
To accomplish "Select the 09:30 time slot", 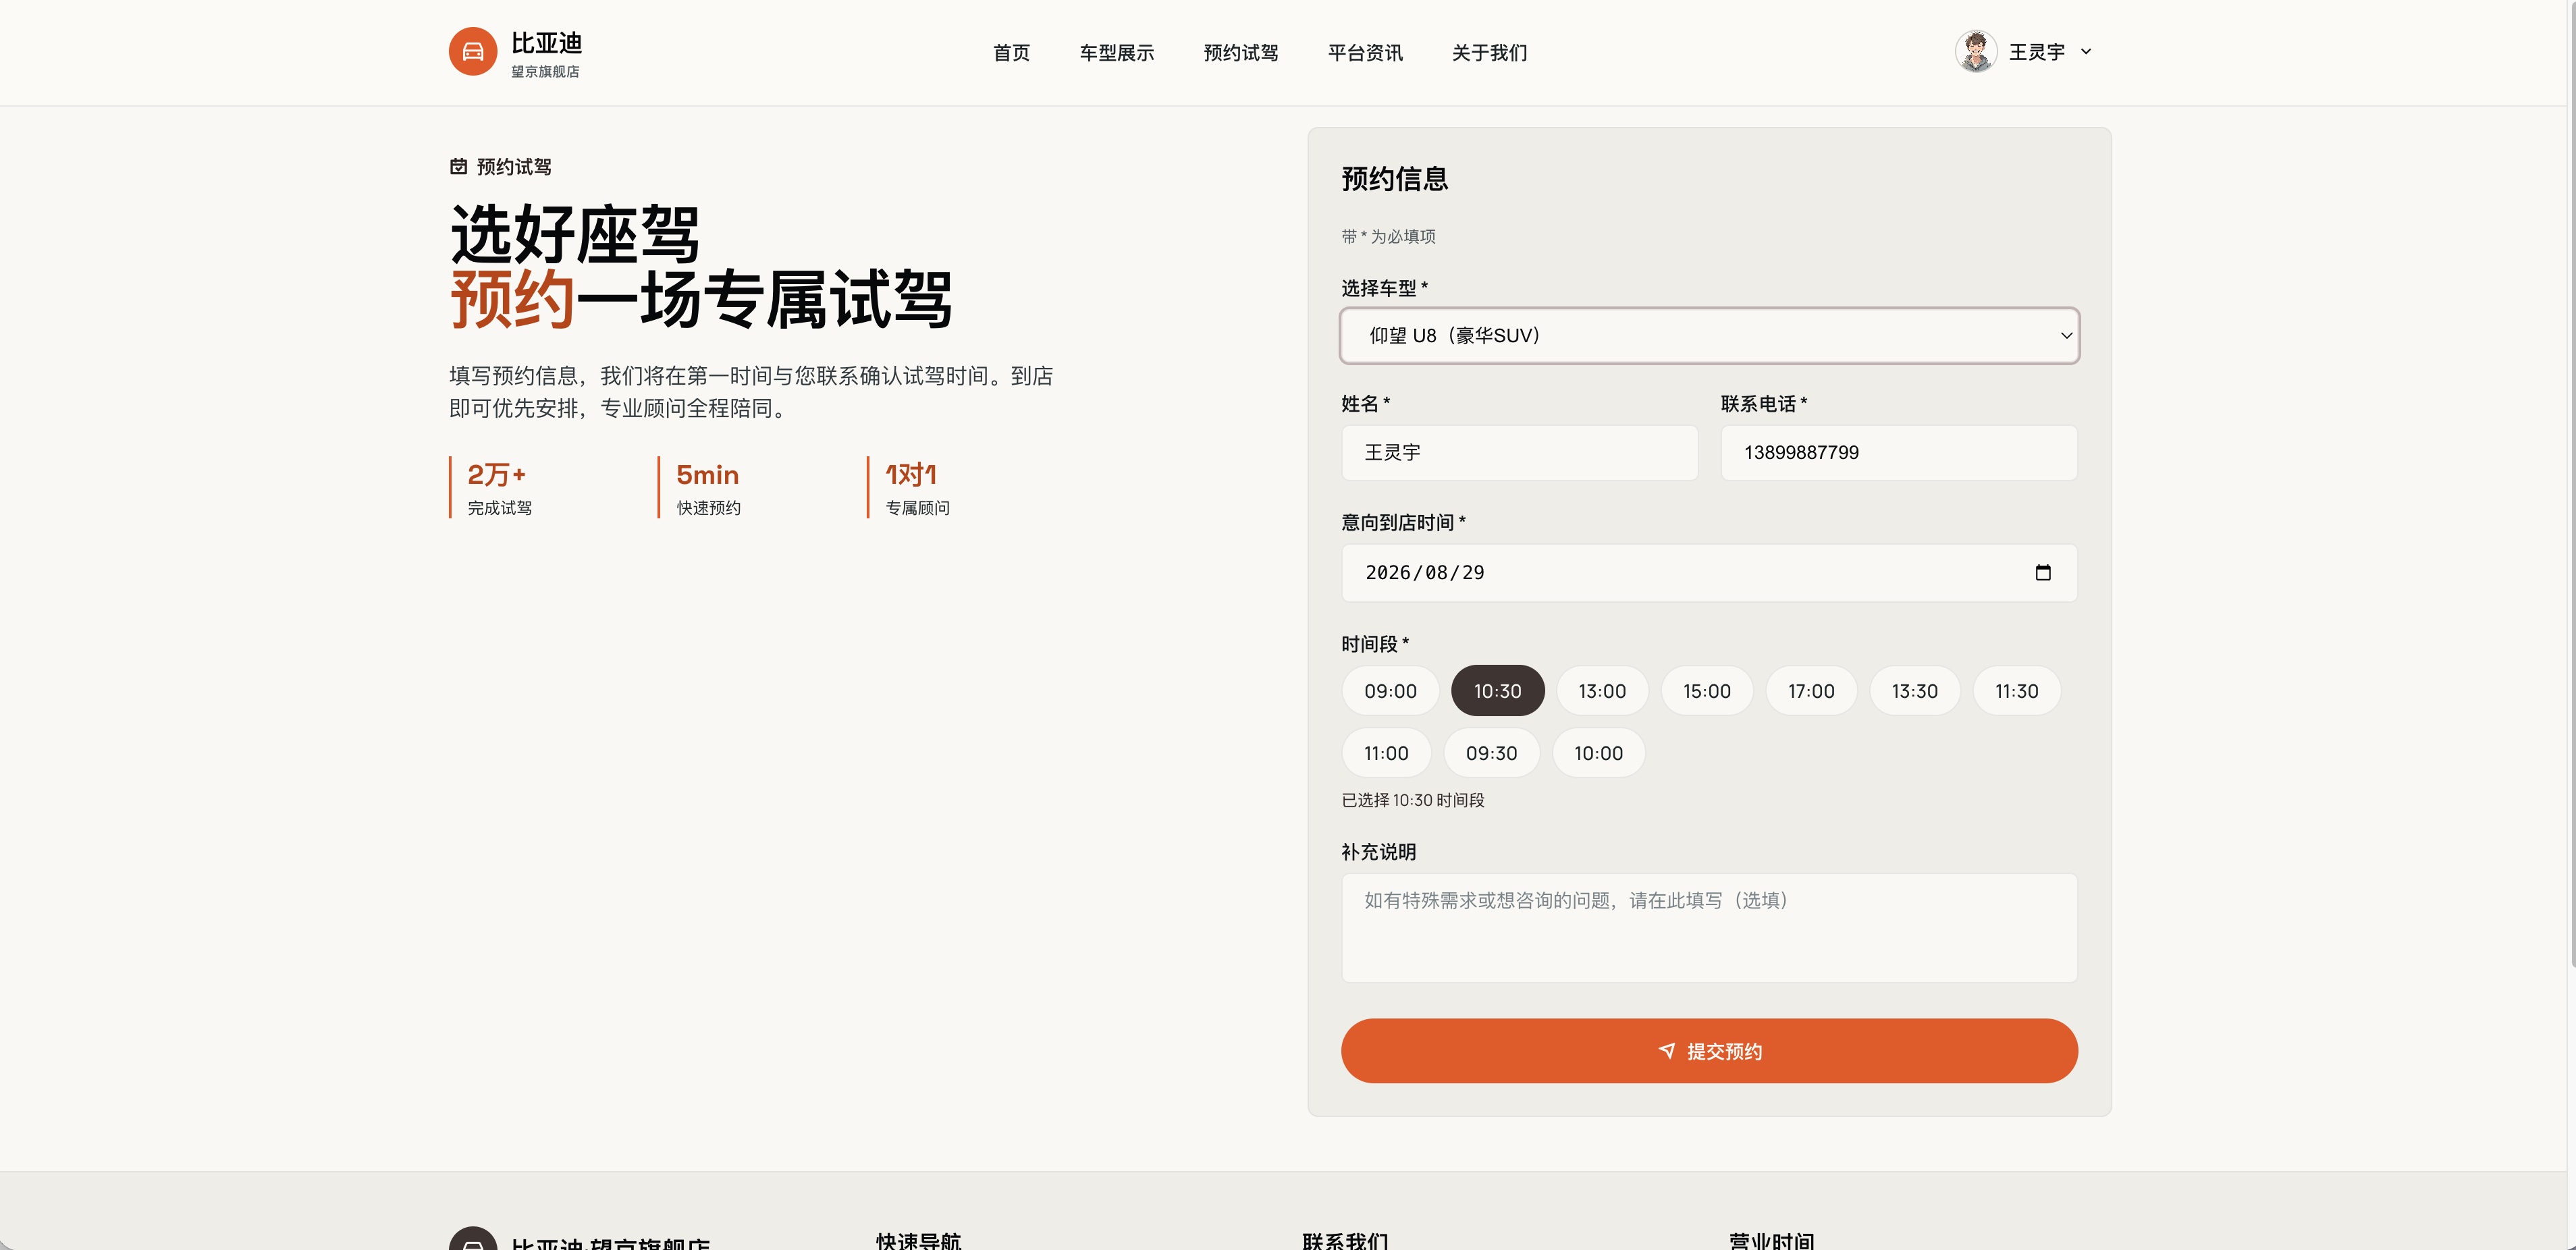I will (1492, 753).
